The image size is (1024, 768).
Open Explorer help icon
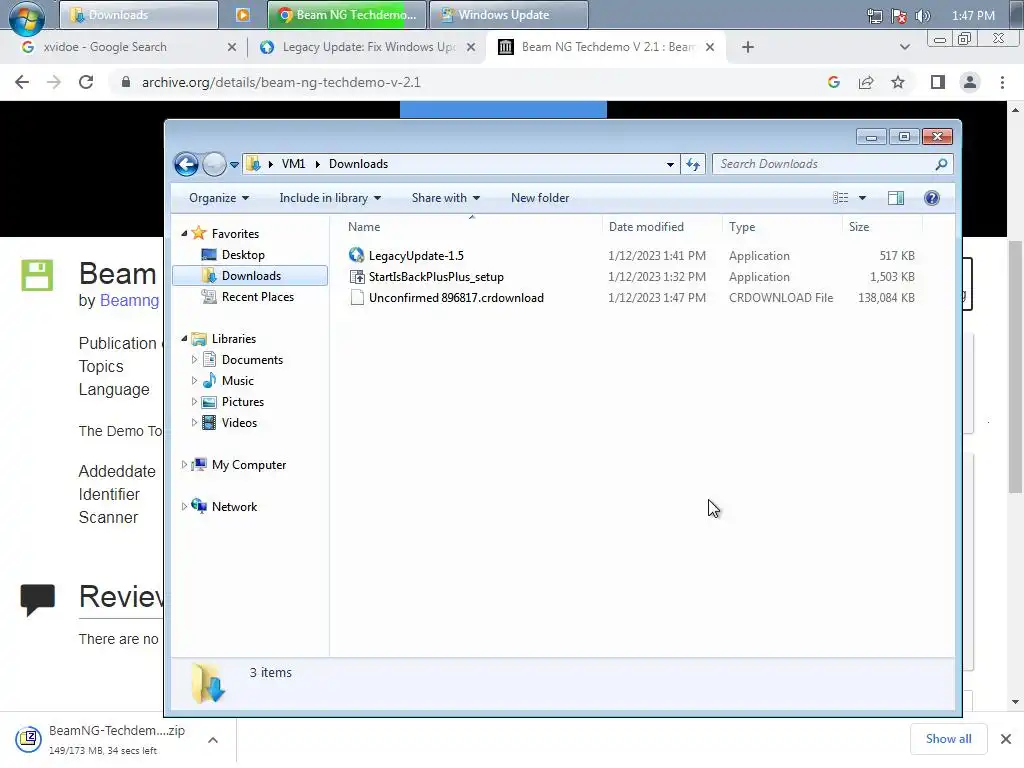(932, 198)
